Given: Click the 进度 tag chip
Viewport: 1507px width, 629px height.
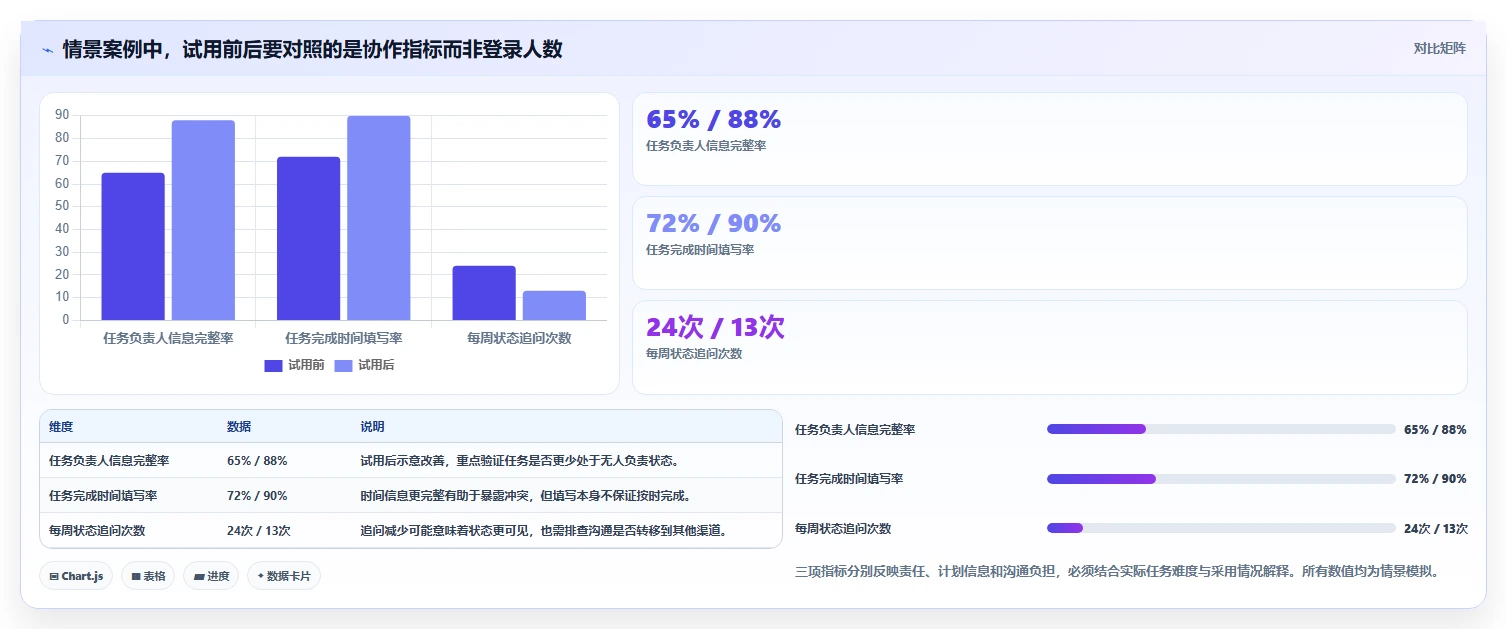Looking at the screenshot, I should 211,576.
